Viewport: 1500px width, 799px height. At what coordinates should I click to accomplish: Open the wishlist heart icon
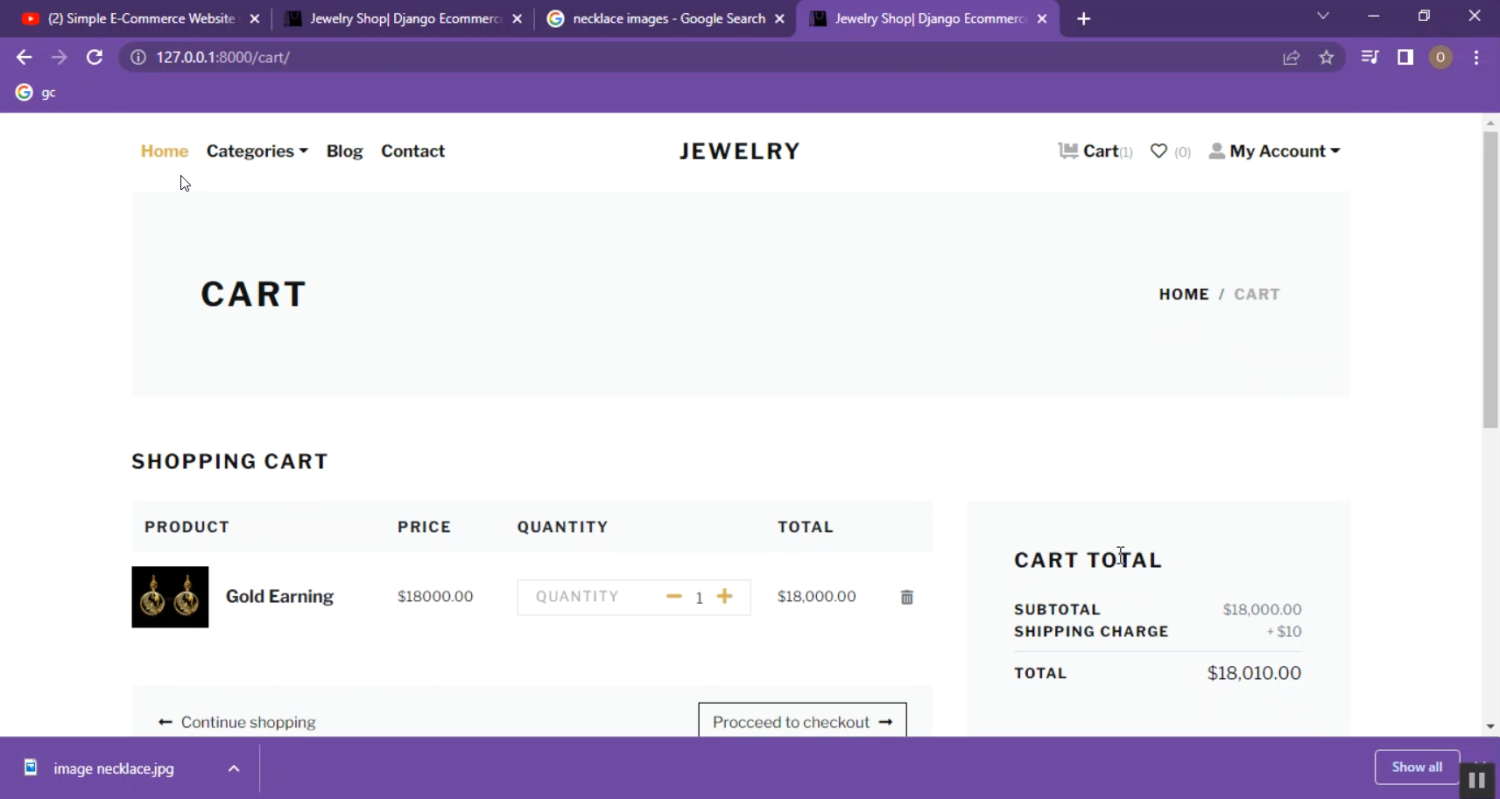coord(1159,151)
